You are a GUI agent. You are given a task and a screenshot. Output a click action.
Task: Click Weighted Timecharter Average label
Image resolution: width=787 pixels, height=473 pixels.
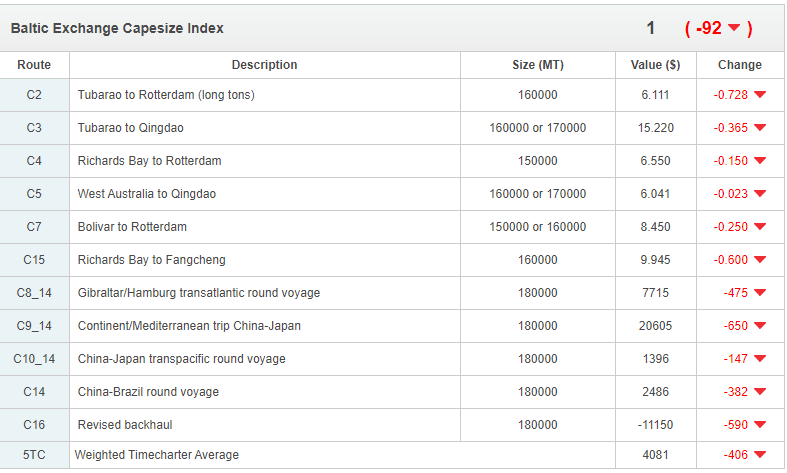(157, 455)
